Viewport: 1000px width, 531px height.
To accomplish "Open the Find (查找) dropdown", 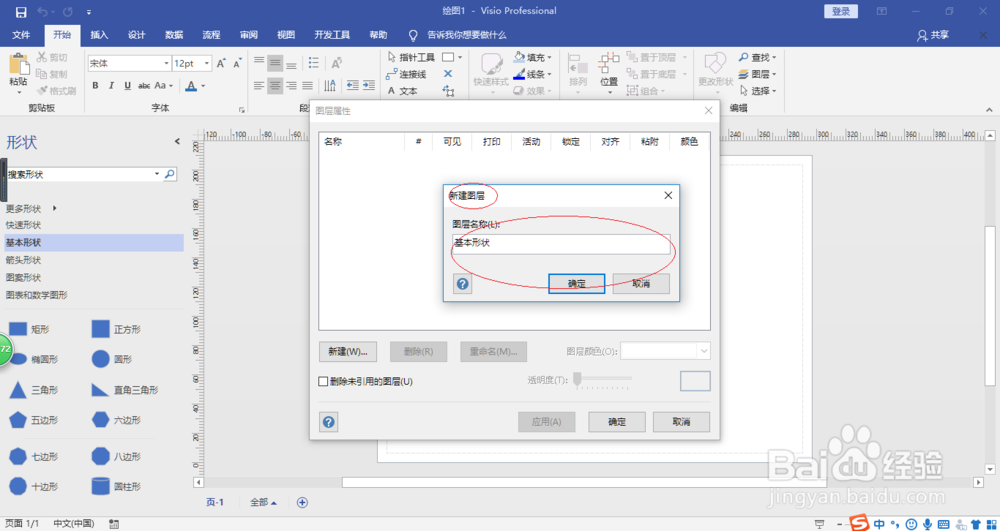I will coord(758,57).
